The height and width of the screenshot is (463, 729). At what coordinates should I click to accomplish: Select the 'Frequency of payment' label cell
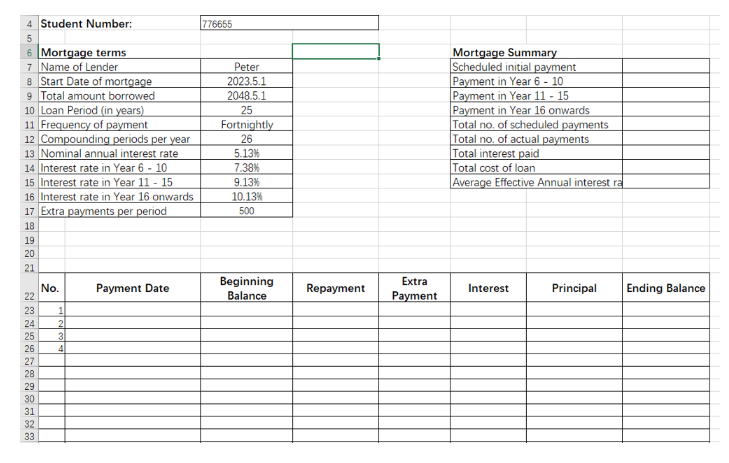(119, 124)
